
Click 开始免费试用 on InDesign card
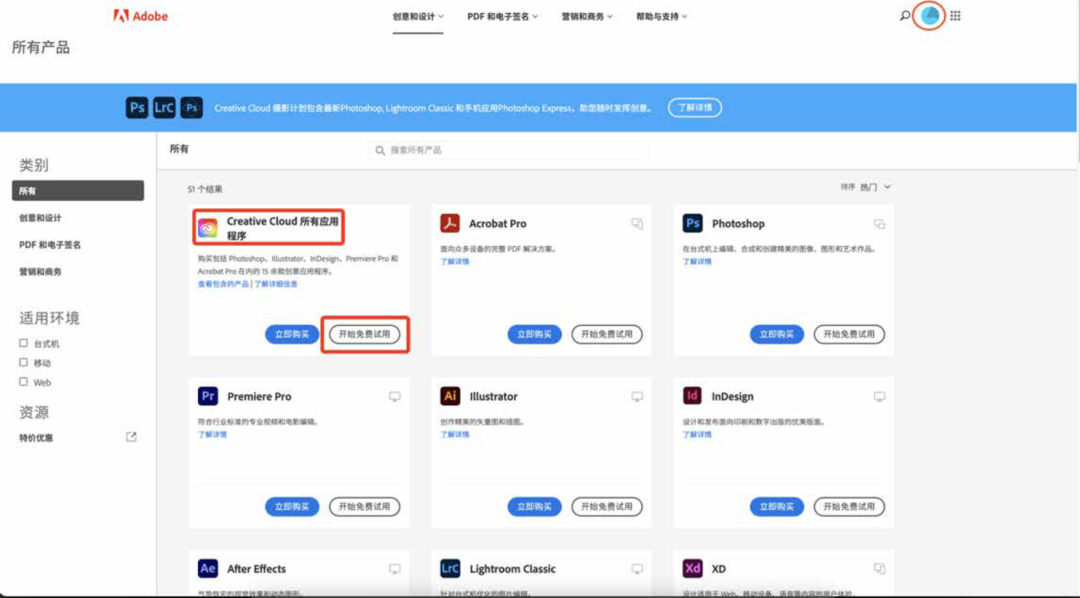(x=849, y=506)
